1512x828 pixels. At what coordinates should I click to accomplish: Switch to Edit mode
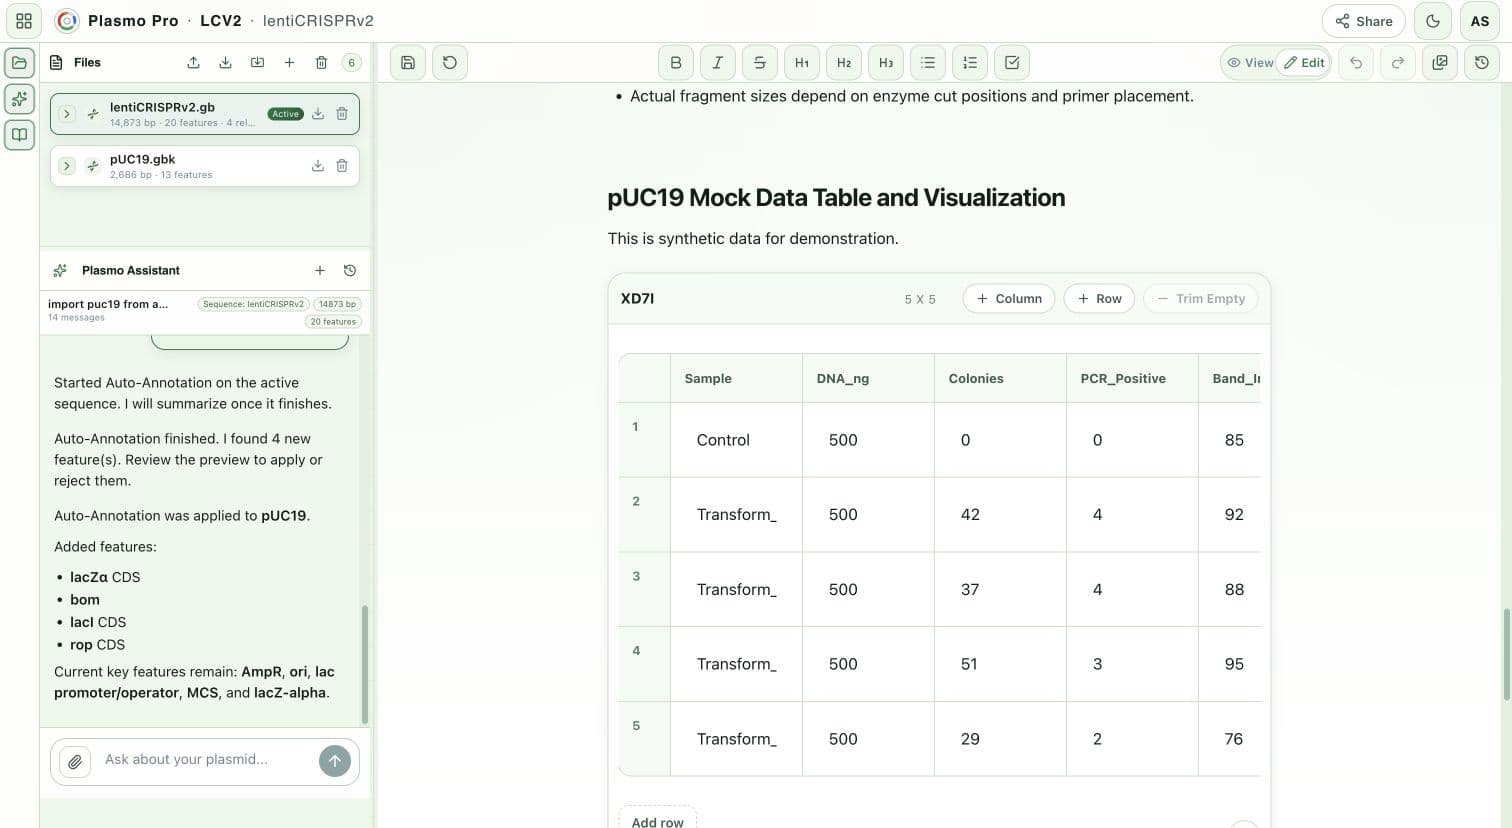(x=1305, y=62)
